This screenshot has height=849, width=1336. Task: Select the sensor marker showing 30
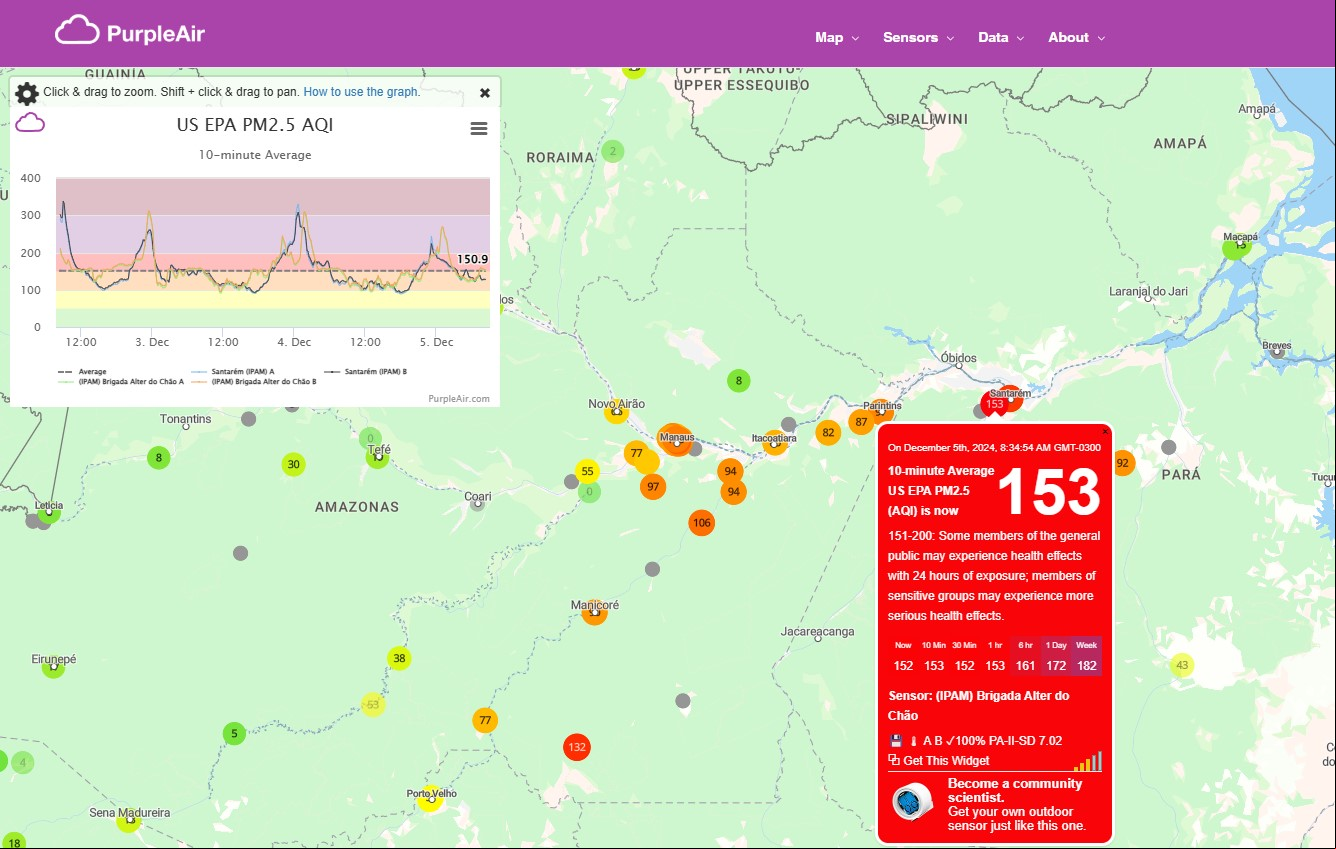tap(293, 464)
